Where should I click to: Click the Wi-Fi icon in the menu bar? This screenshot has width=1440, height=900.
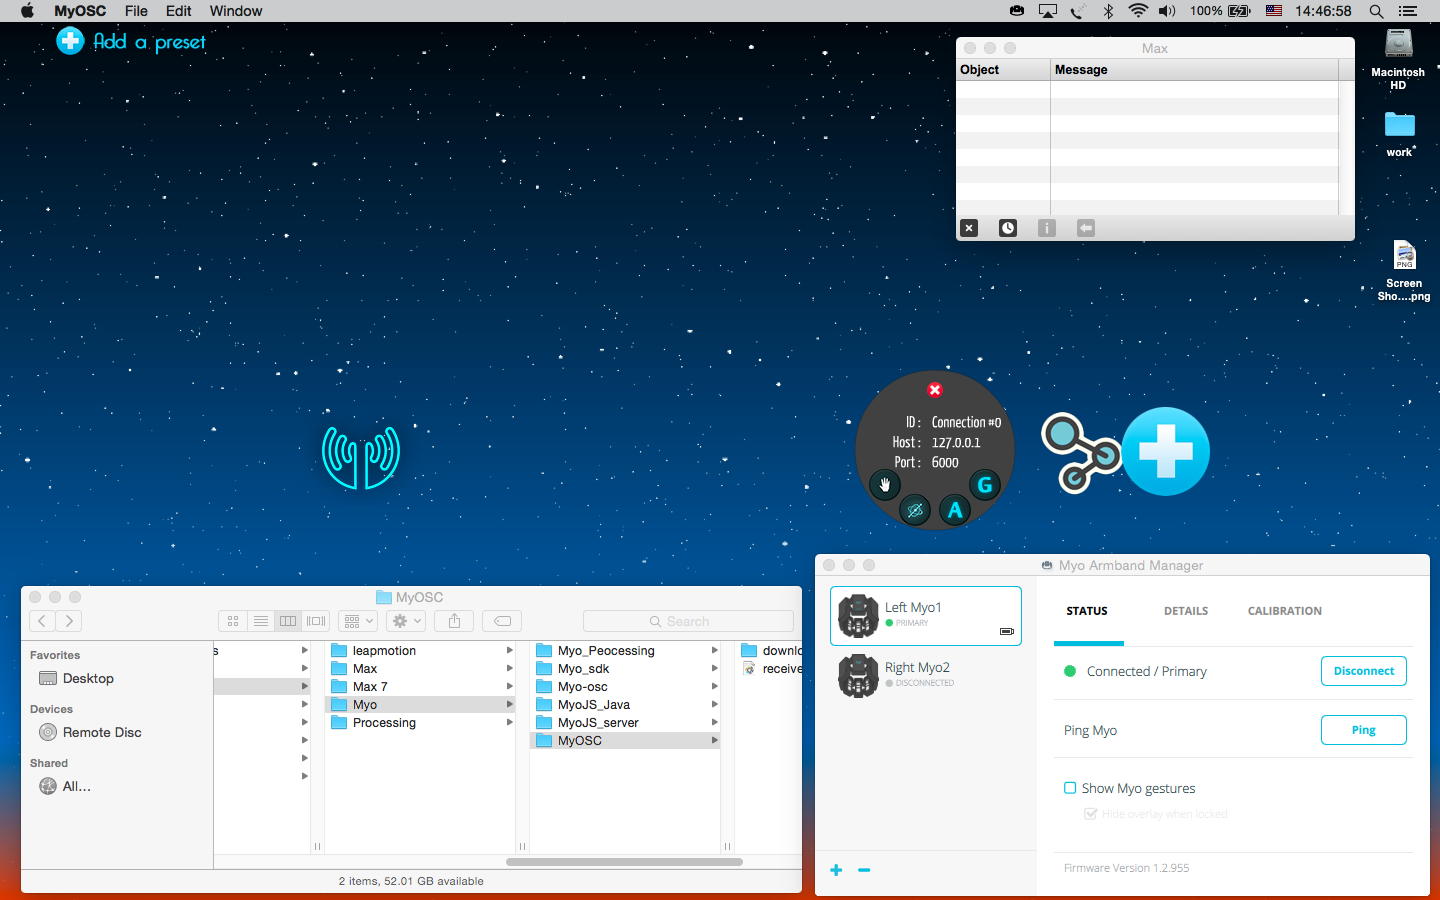pos(1138,11)
